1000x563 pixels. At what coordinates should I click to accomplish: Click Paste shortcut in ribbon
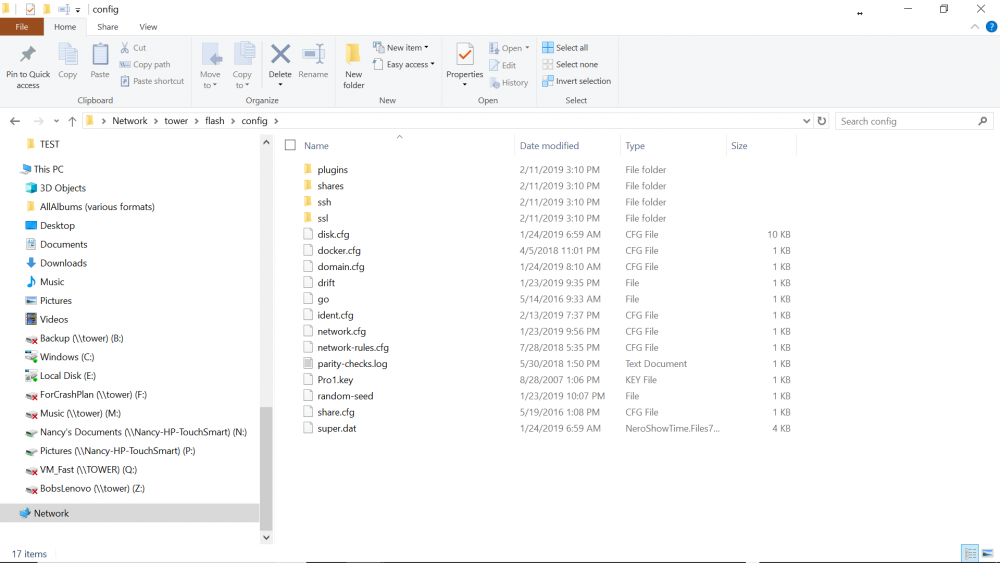click(x=152, y=81)
